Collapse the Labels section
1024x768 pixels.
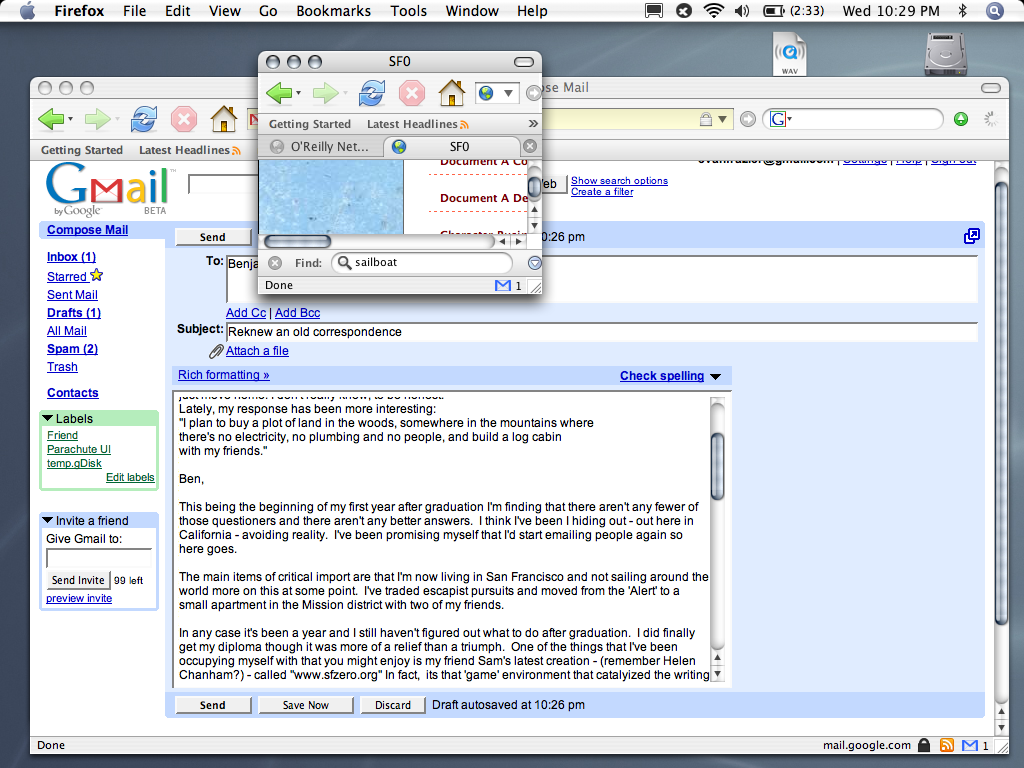(48, 418)
